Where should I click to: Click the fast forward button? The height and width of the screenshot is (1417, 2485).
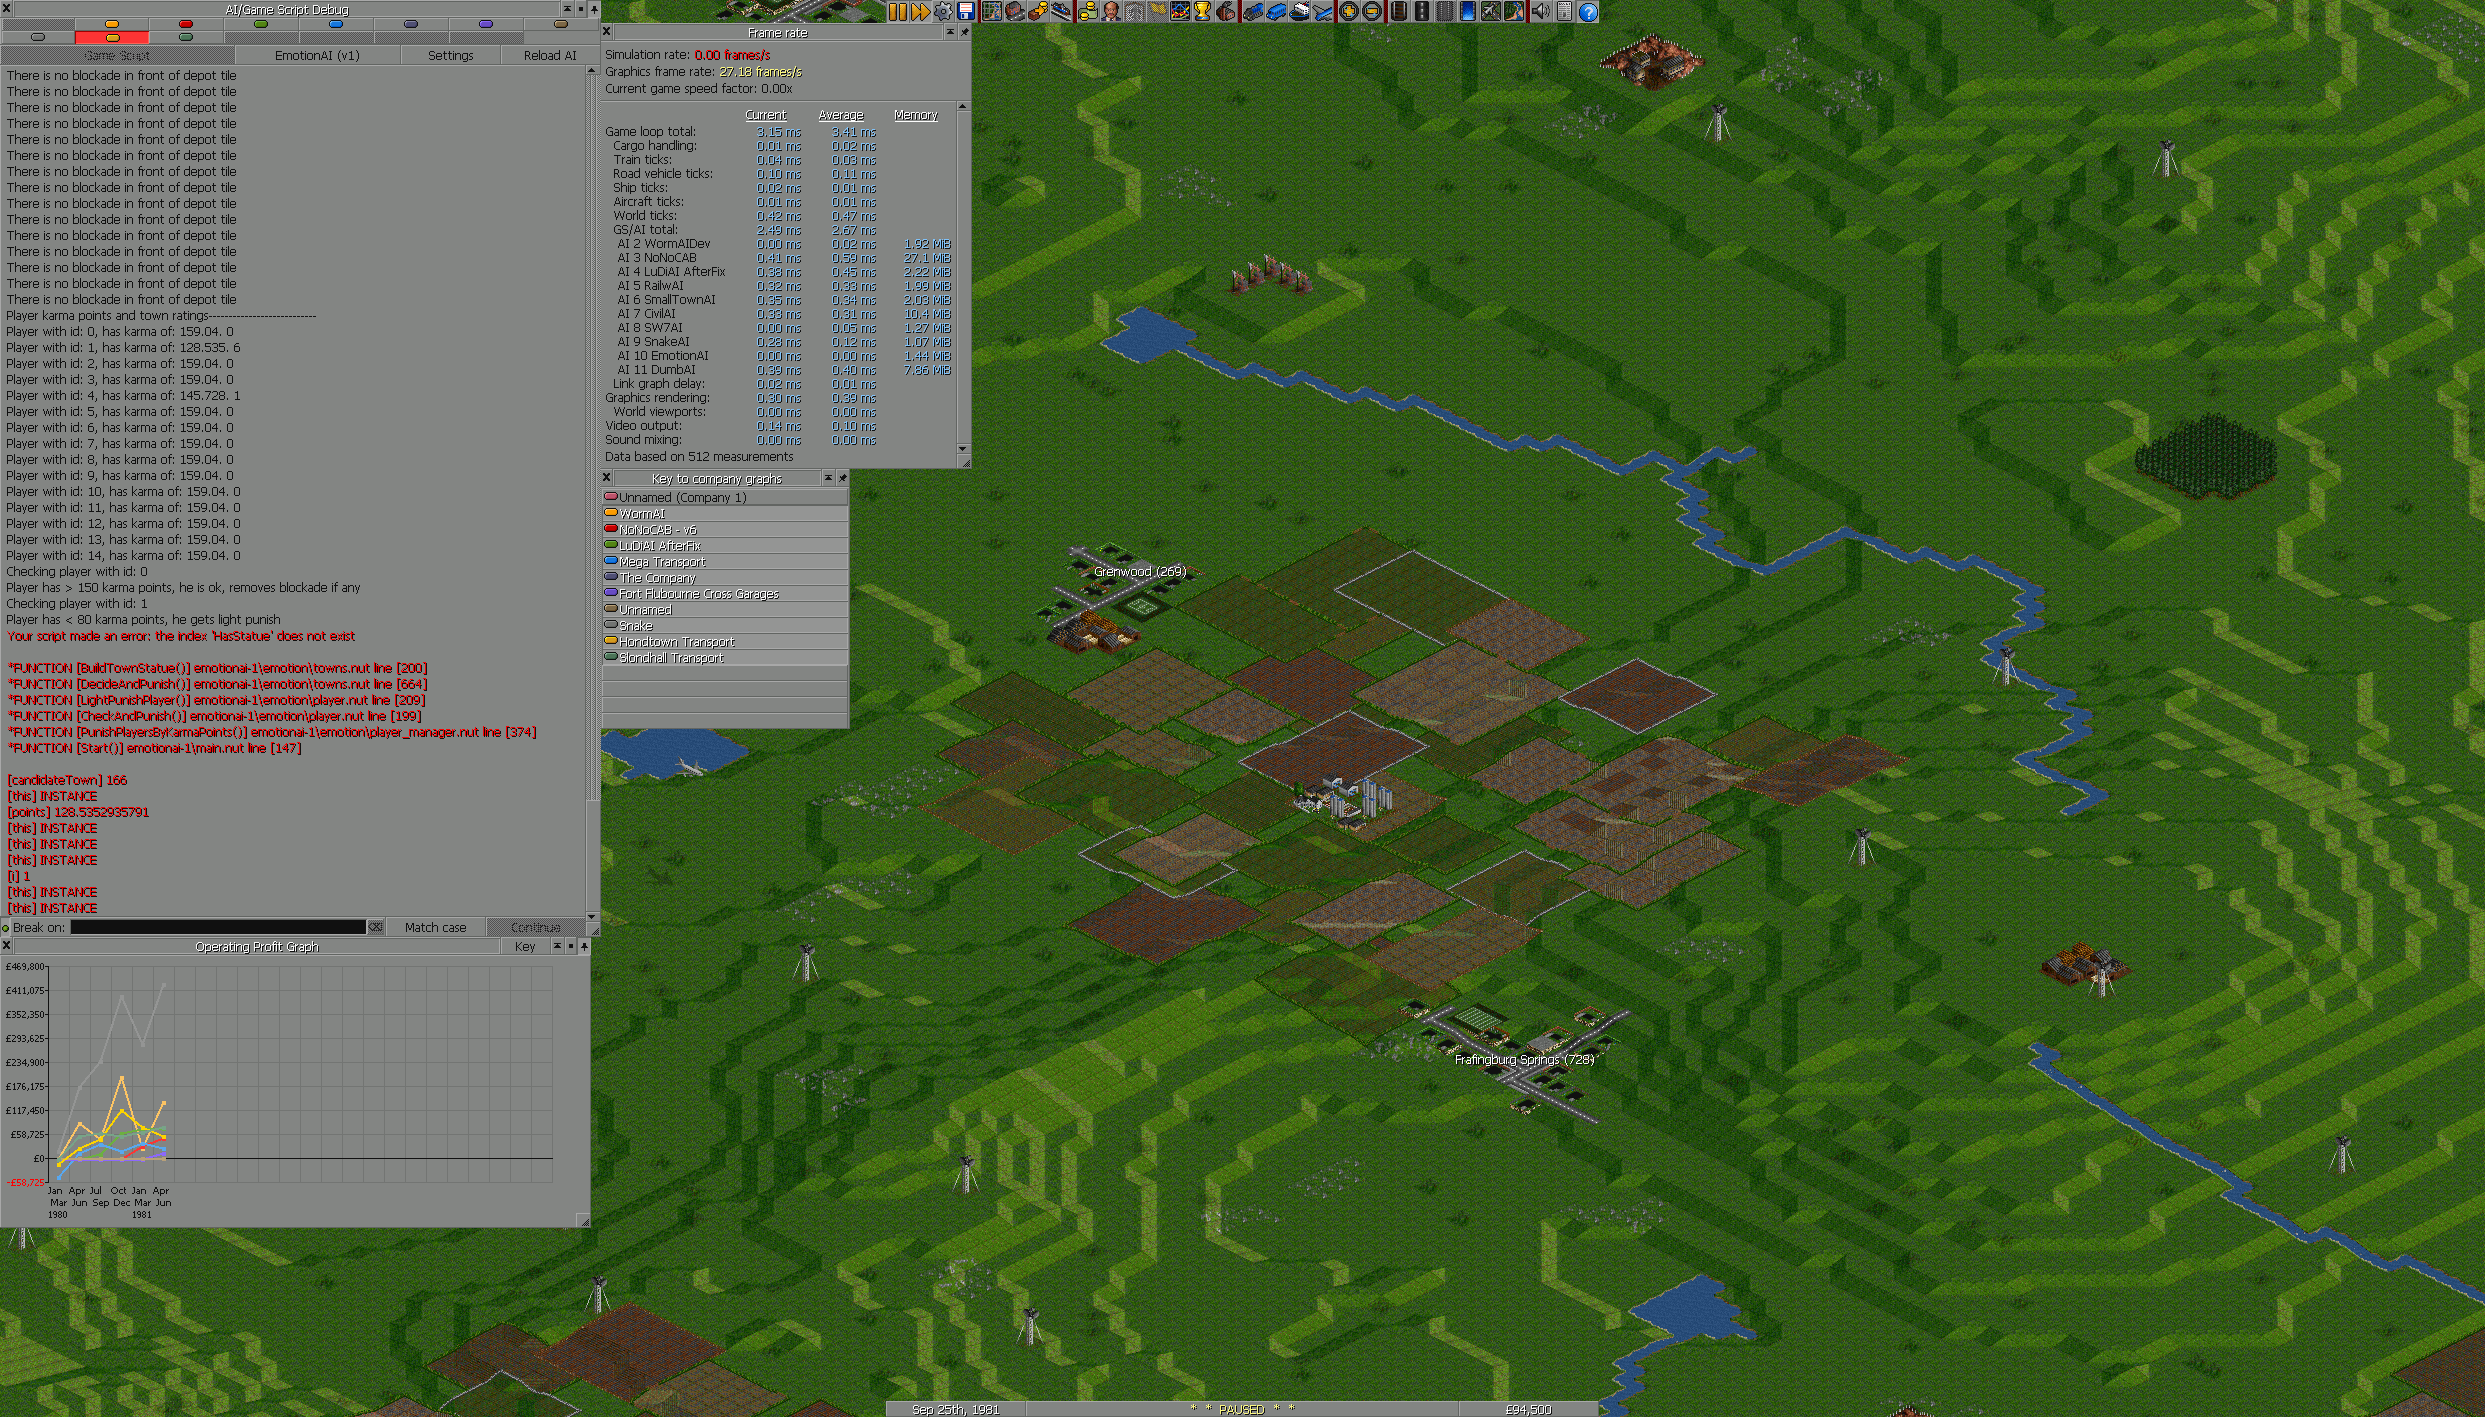point(920,12)
